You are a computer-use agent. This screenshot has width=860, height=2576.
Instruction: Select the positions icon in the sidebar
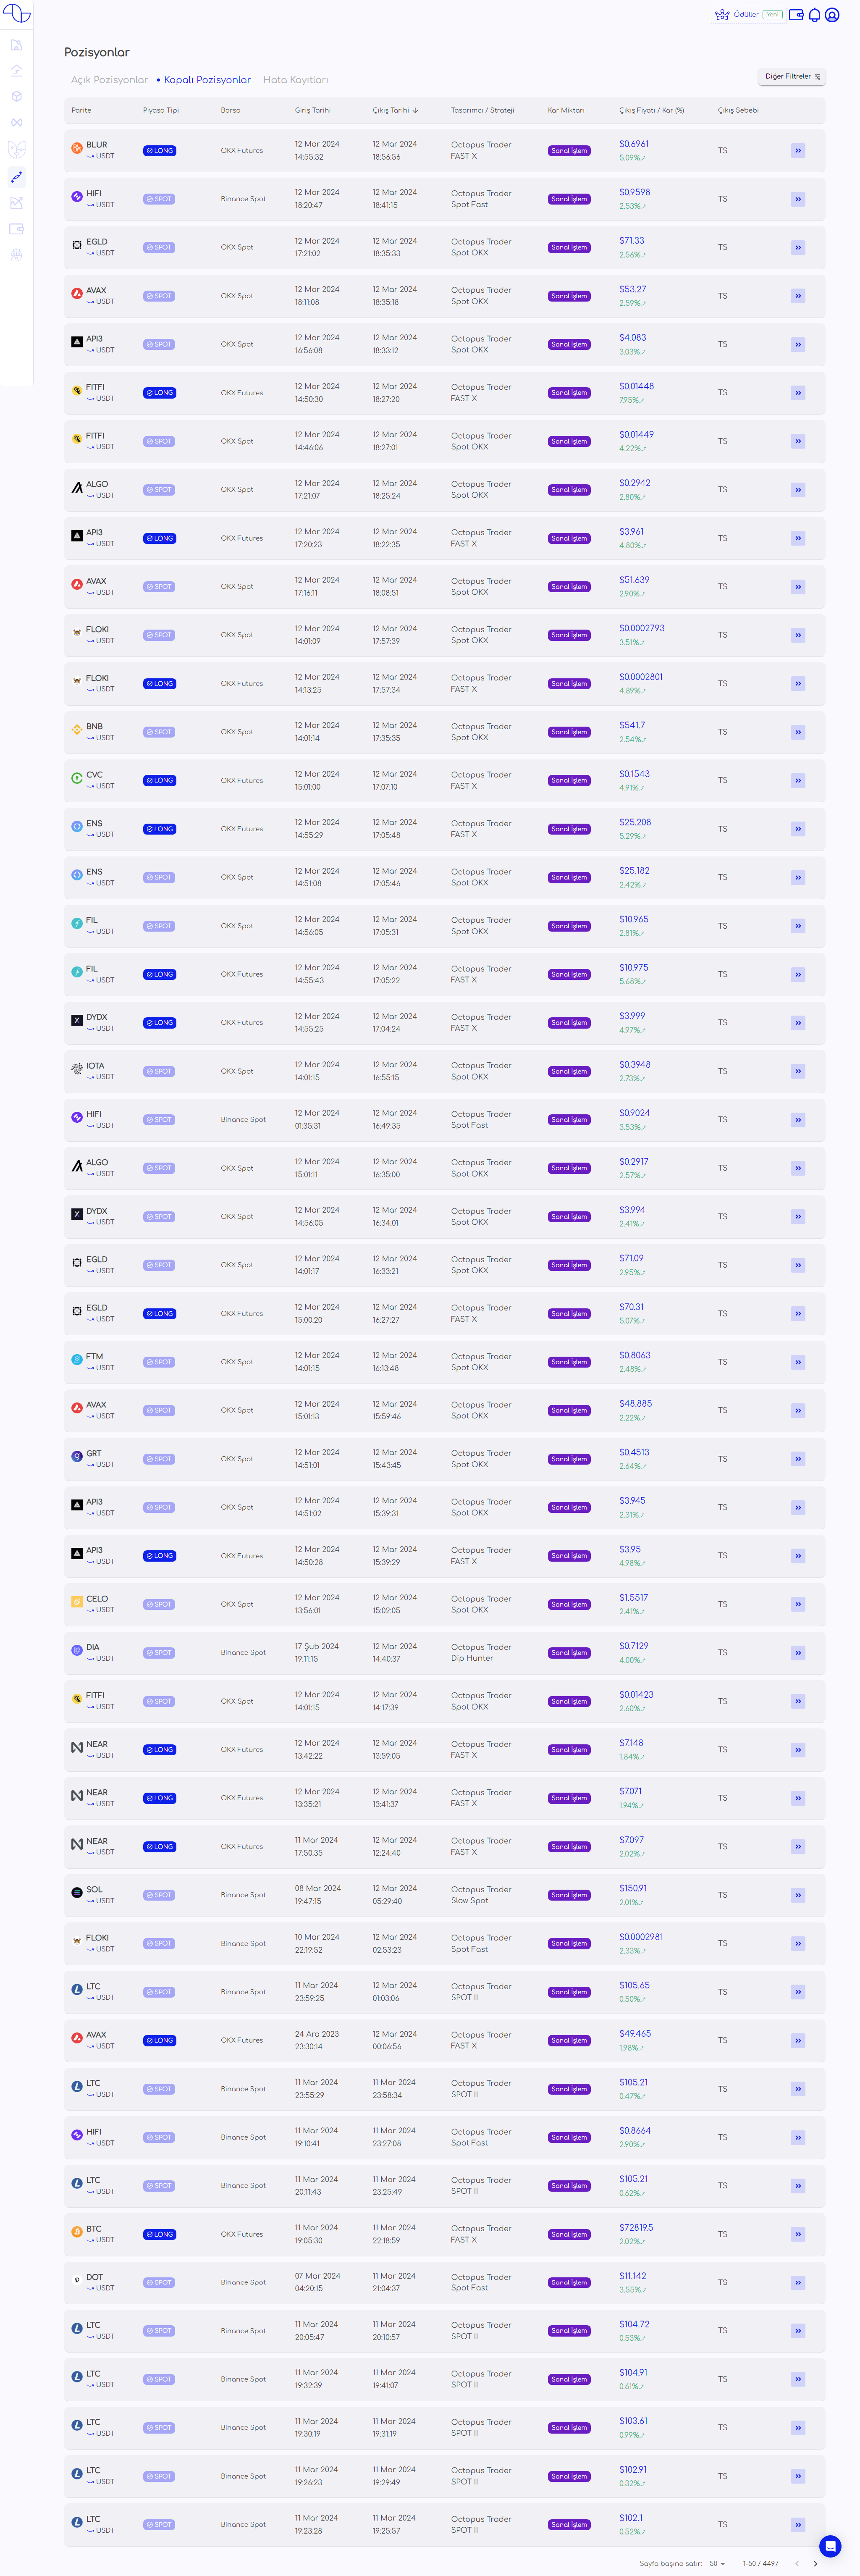(x=16, y=177)
